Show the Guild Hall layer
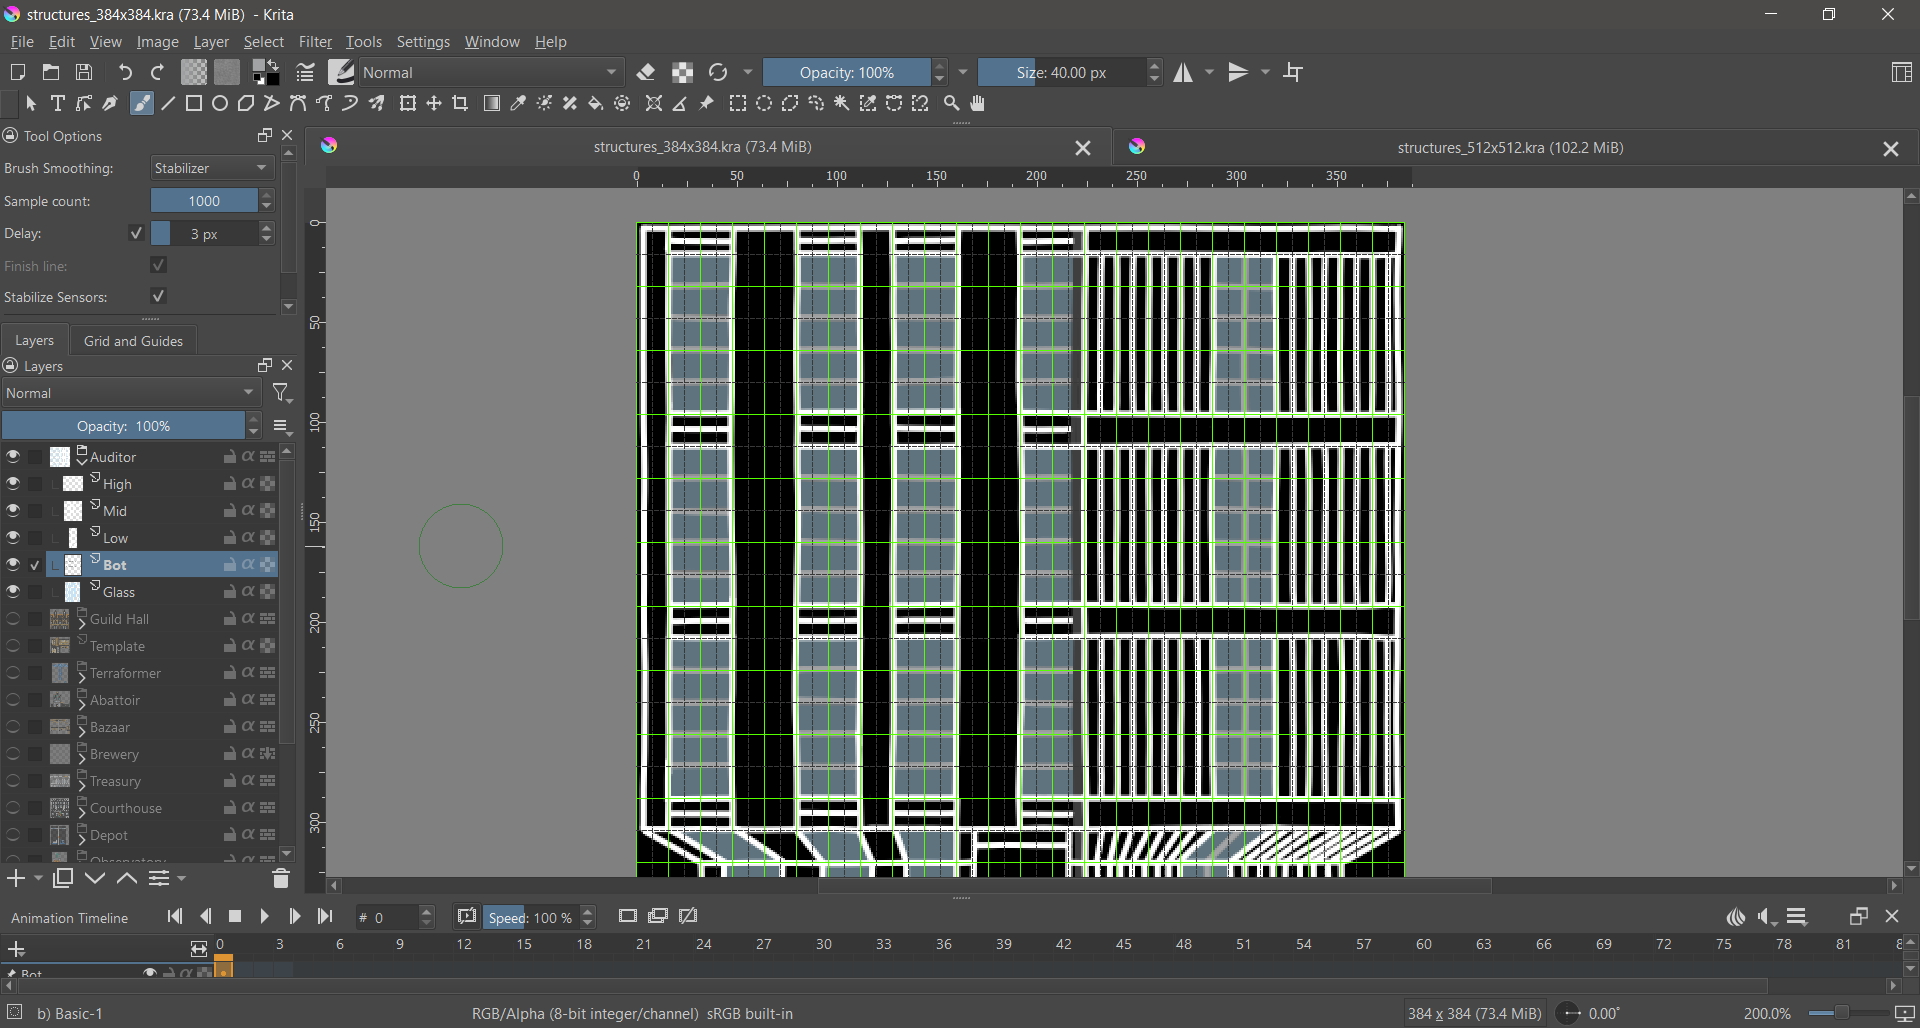The width and height of the screenshot is (1920, 1028). (x=13, y=619)
